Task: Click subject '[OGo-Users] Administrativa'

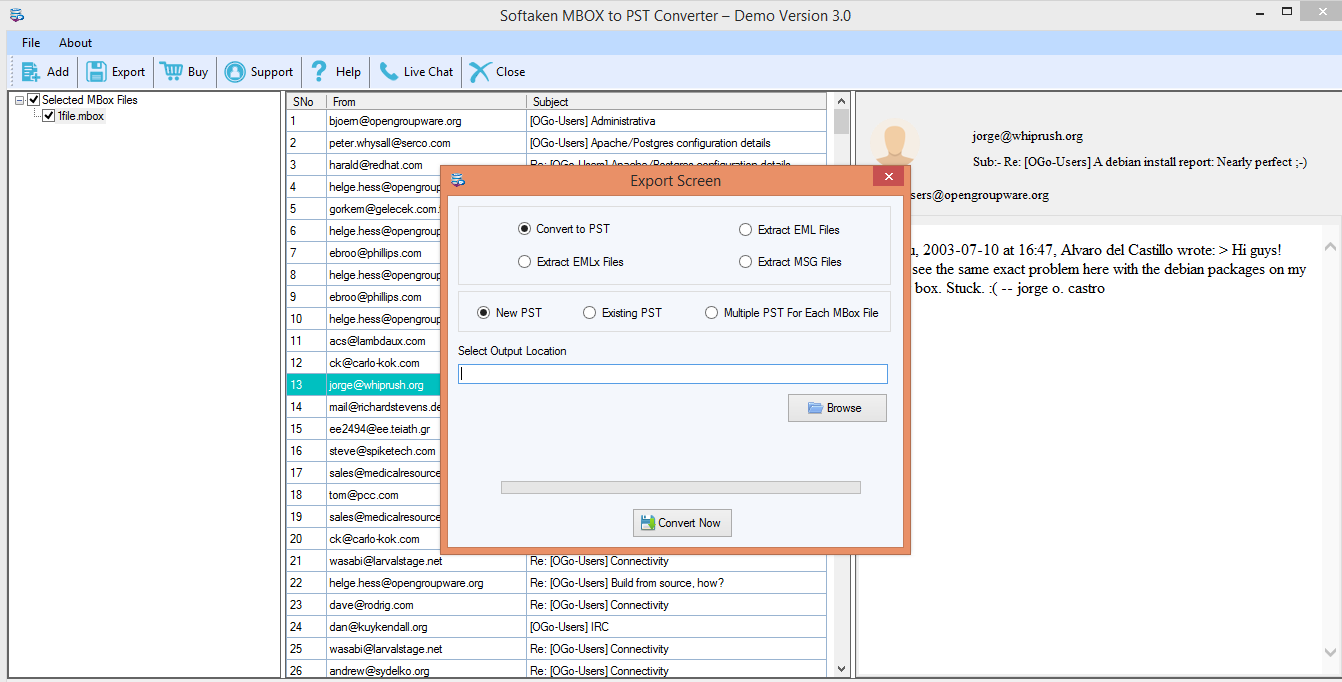Action: (592, 121)
